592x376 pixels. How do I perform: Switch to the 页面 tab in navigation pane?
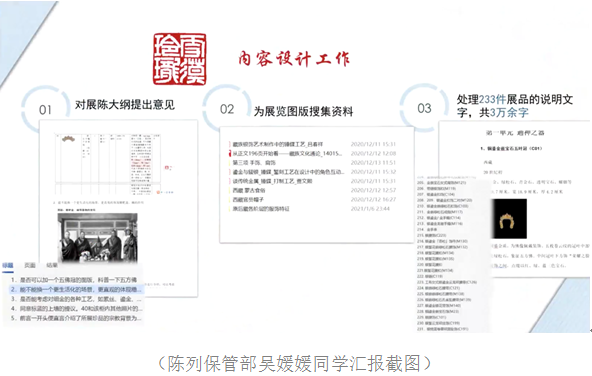point(30,265)
